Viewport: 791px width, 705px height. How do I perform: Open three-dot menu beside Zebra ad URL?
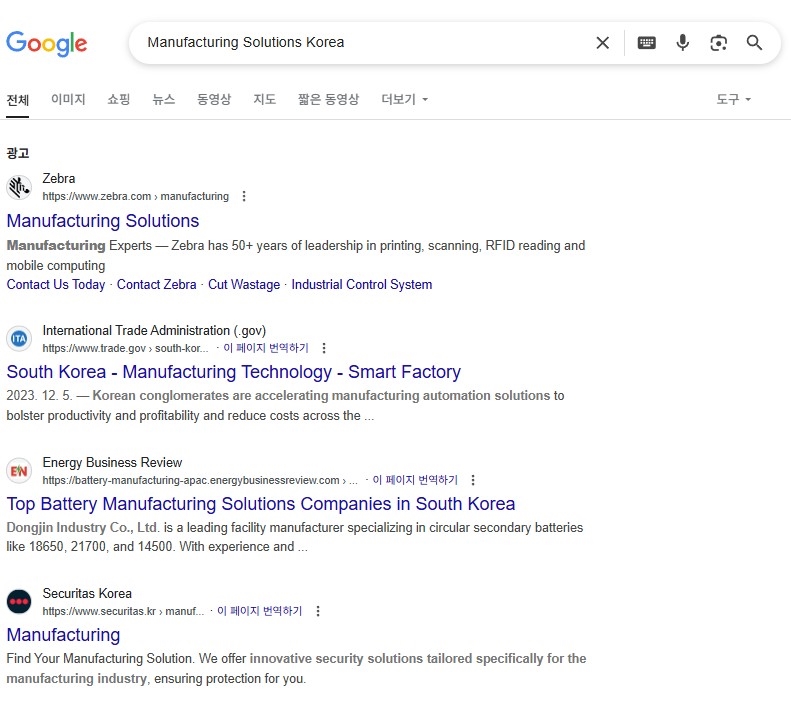coord(244,196)
